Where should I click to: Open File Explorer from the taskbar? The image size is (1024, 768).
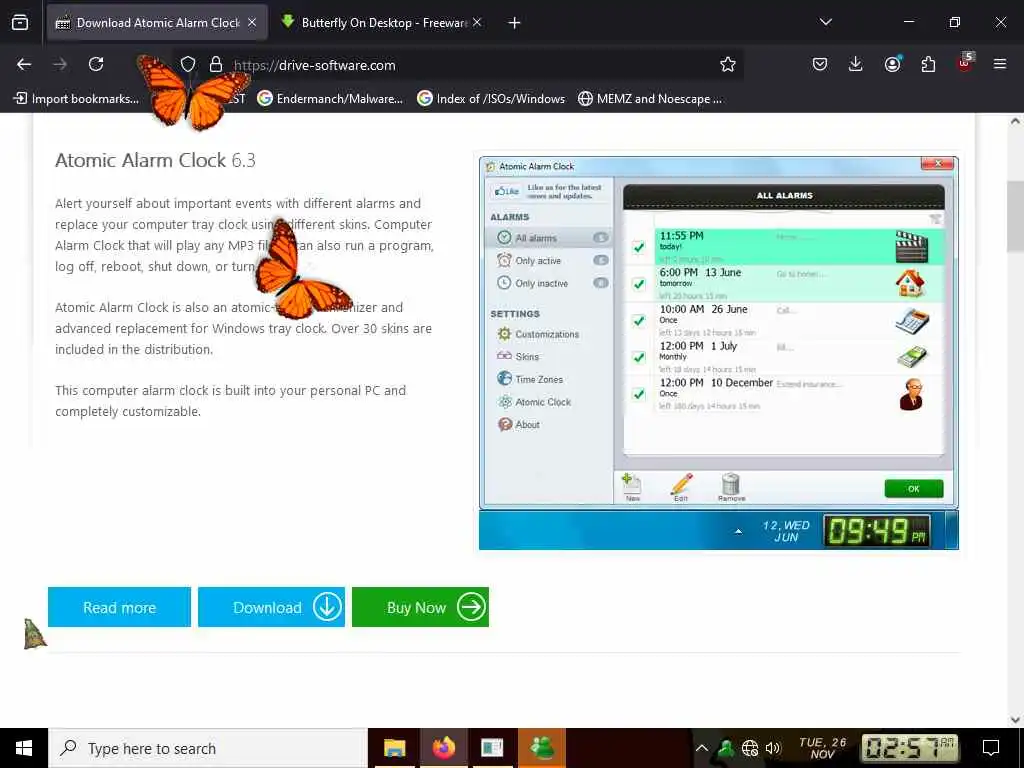pos(394,748)
